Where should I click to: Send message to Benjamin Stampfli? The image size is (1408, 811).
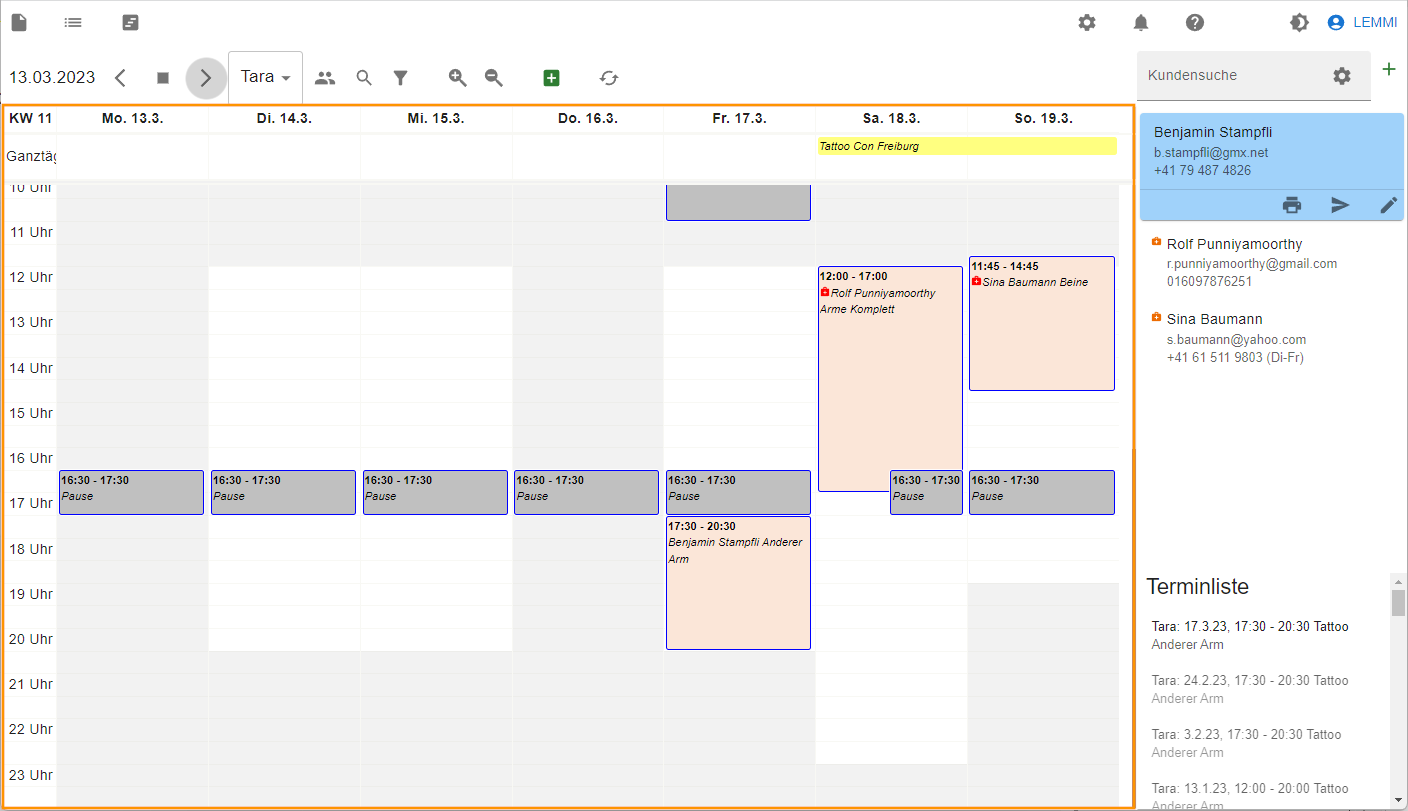[1340, 205]
